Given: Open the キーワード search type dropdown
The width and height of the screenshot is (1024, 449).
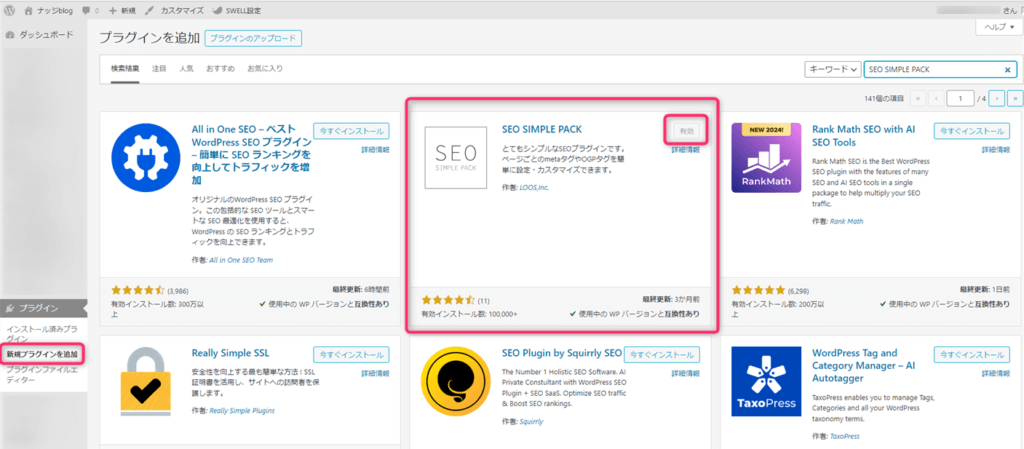Looking at the screenshot, I should (x=833, y=69).
